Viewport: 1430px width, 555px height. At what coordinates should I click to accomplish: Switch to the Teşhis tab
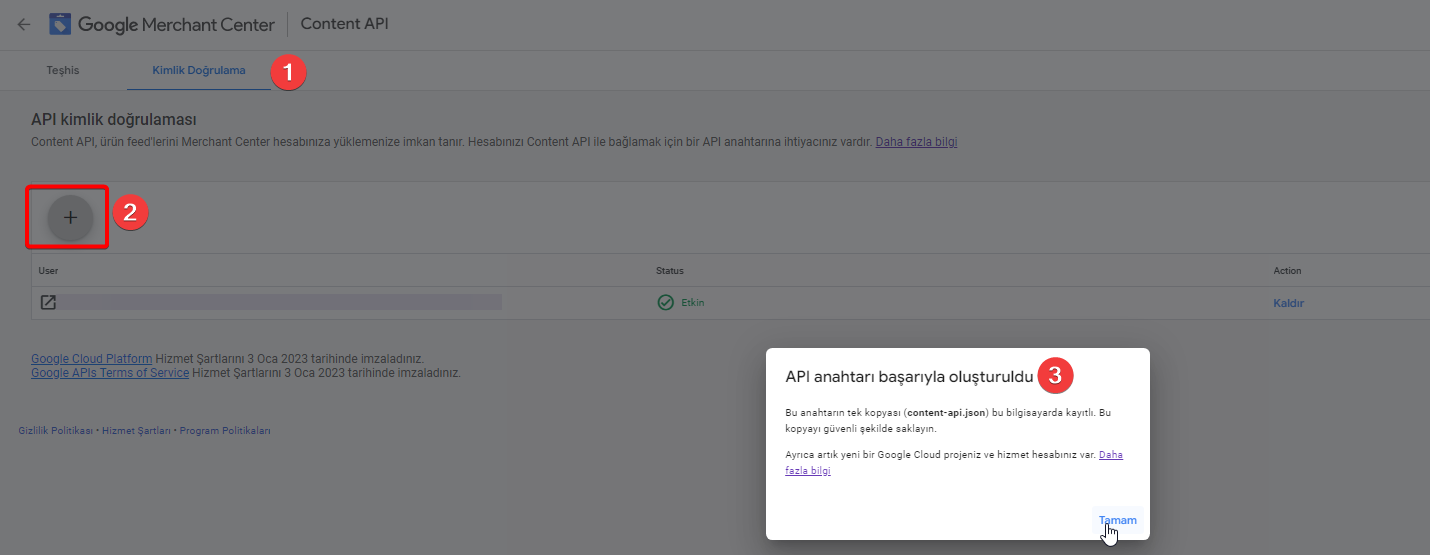click(63, 71)
